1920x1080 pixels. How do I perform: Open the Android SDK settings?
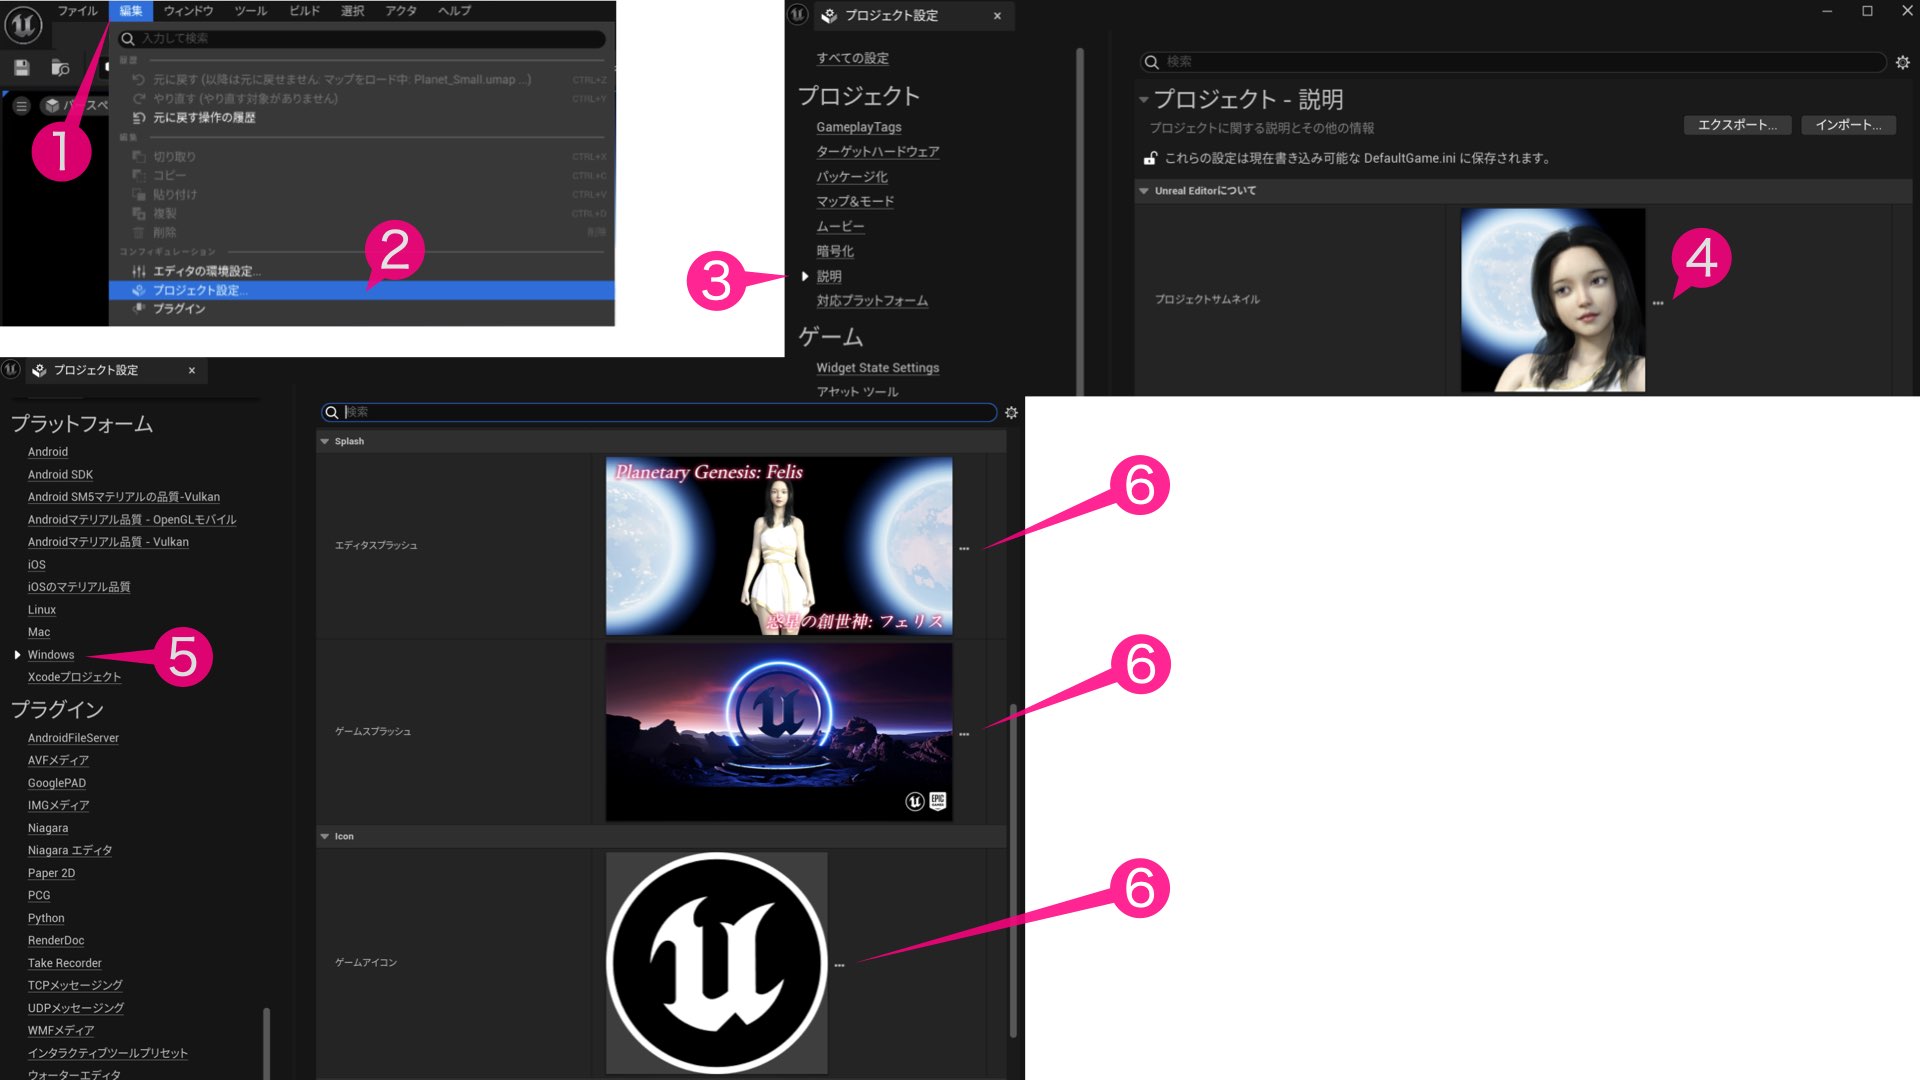[x=60, y=475]
